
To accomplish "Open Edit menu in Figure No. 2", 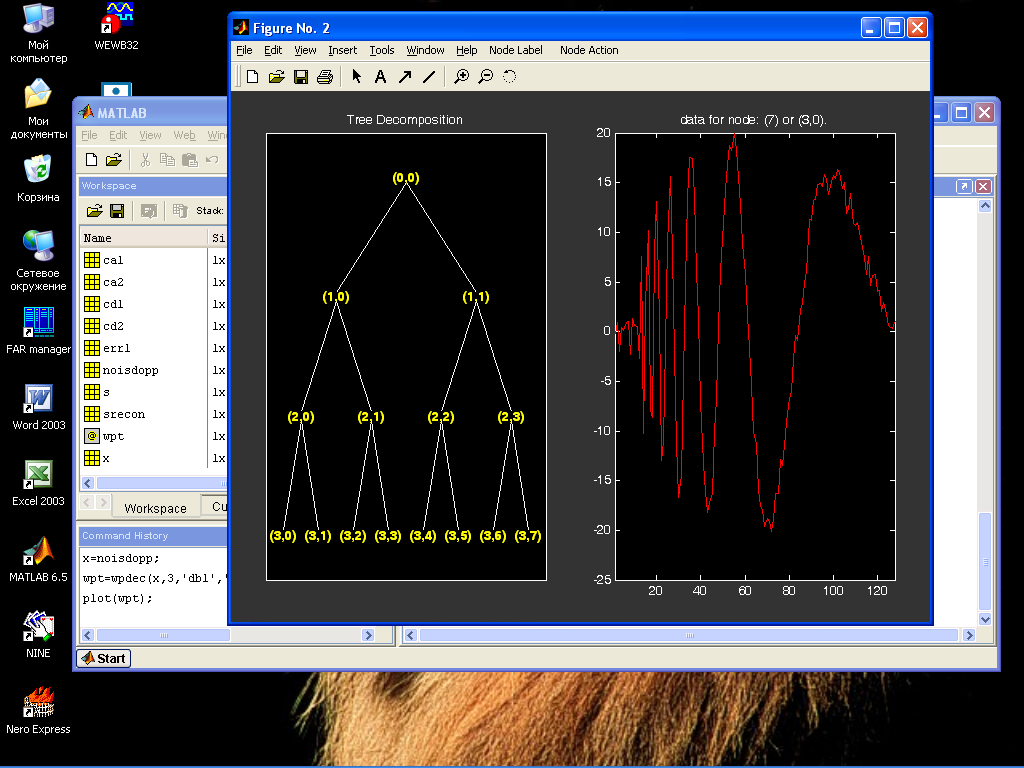I will pos(273,50).
